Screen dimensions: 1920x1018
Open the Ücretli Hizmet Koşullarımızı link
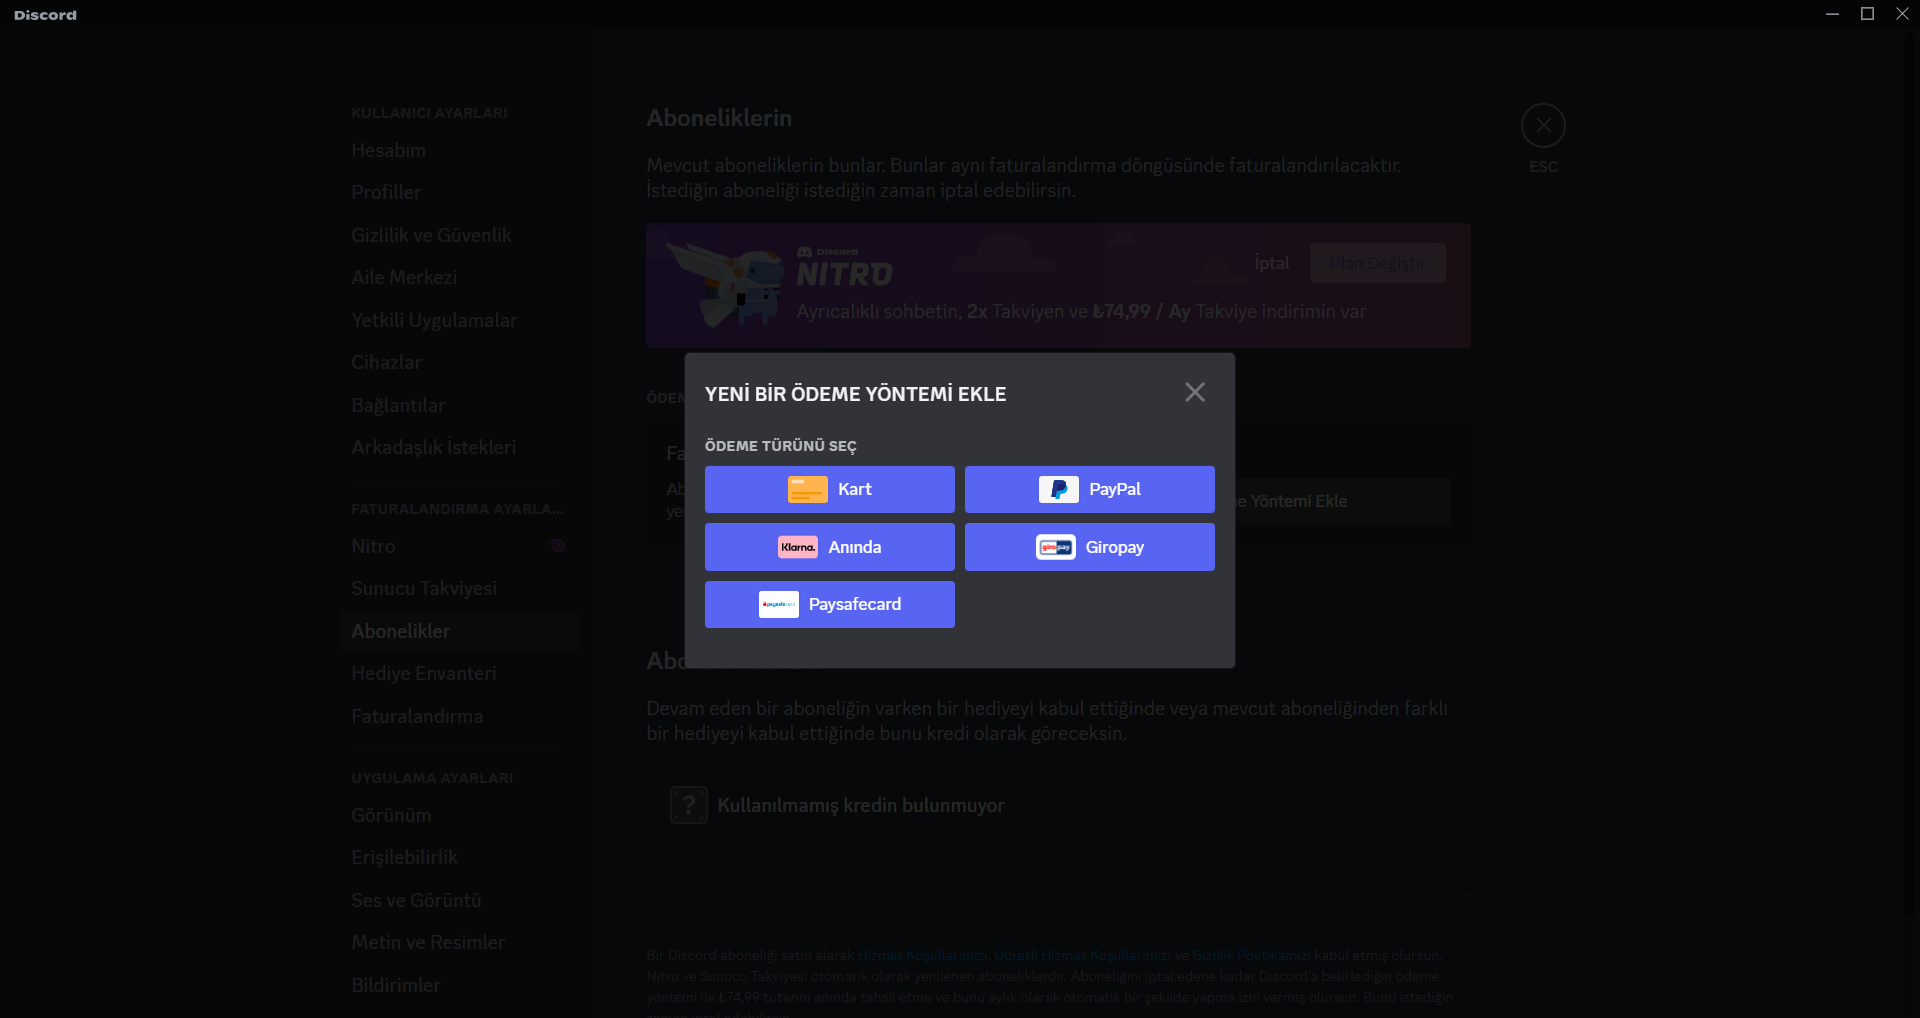(x=1082, y=955)
